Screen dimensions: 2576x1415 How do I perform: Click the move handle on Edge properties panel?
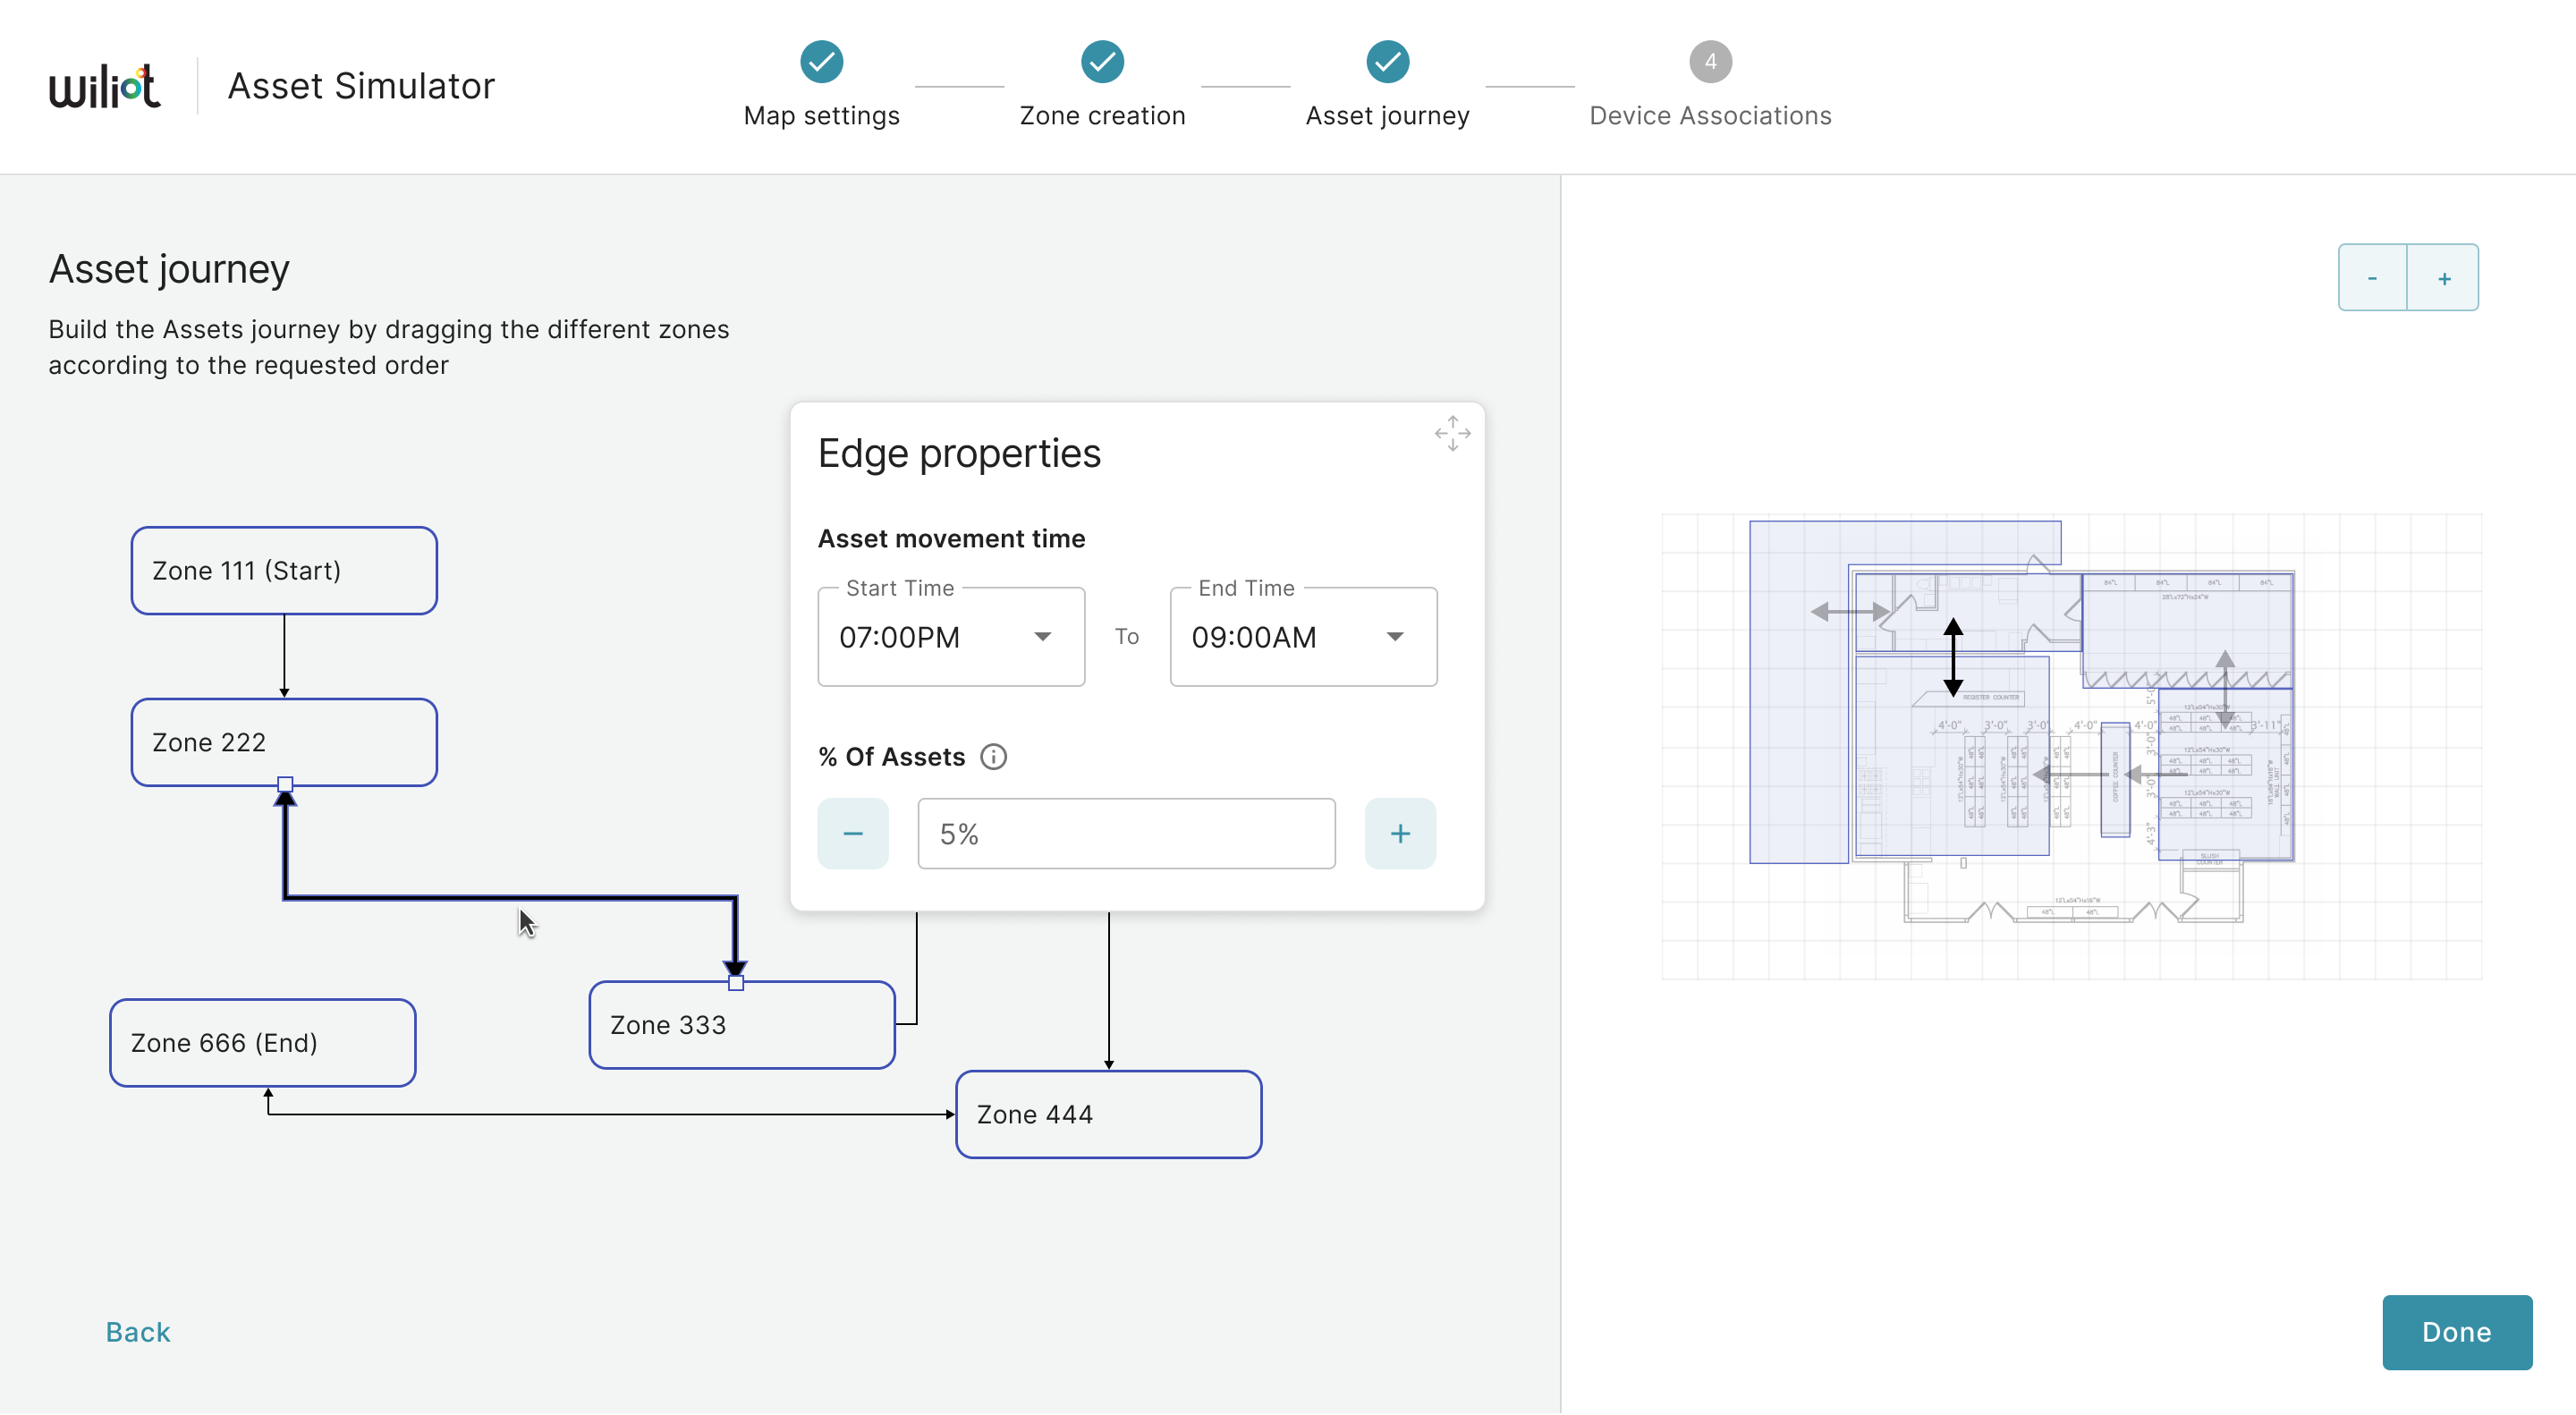[1452, 433]
